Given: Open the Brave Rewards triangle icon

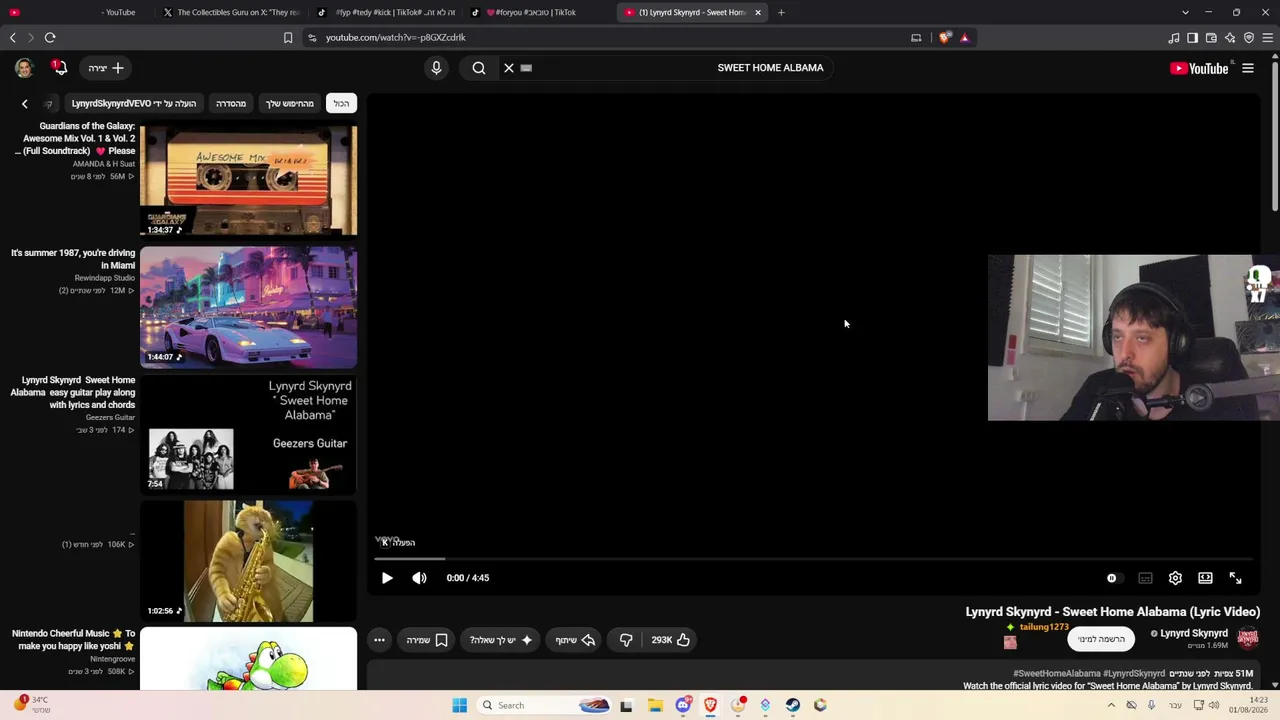Looking at the screenshot, I should tap(965, 38).
